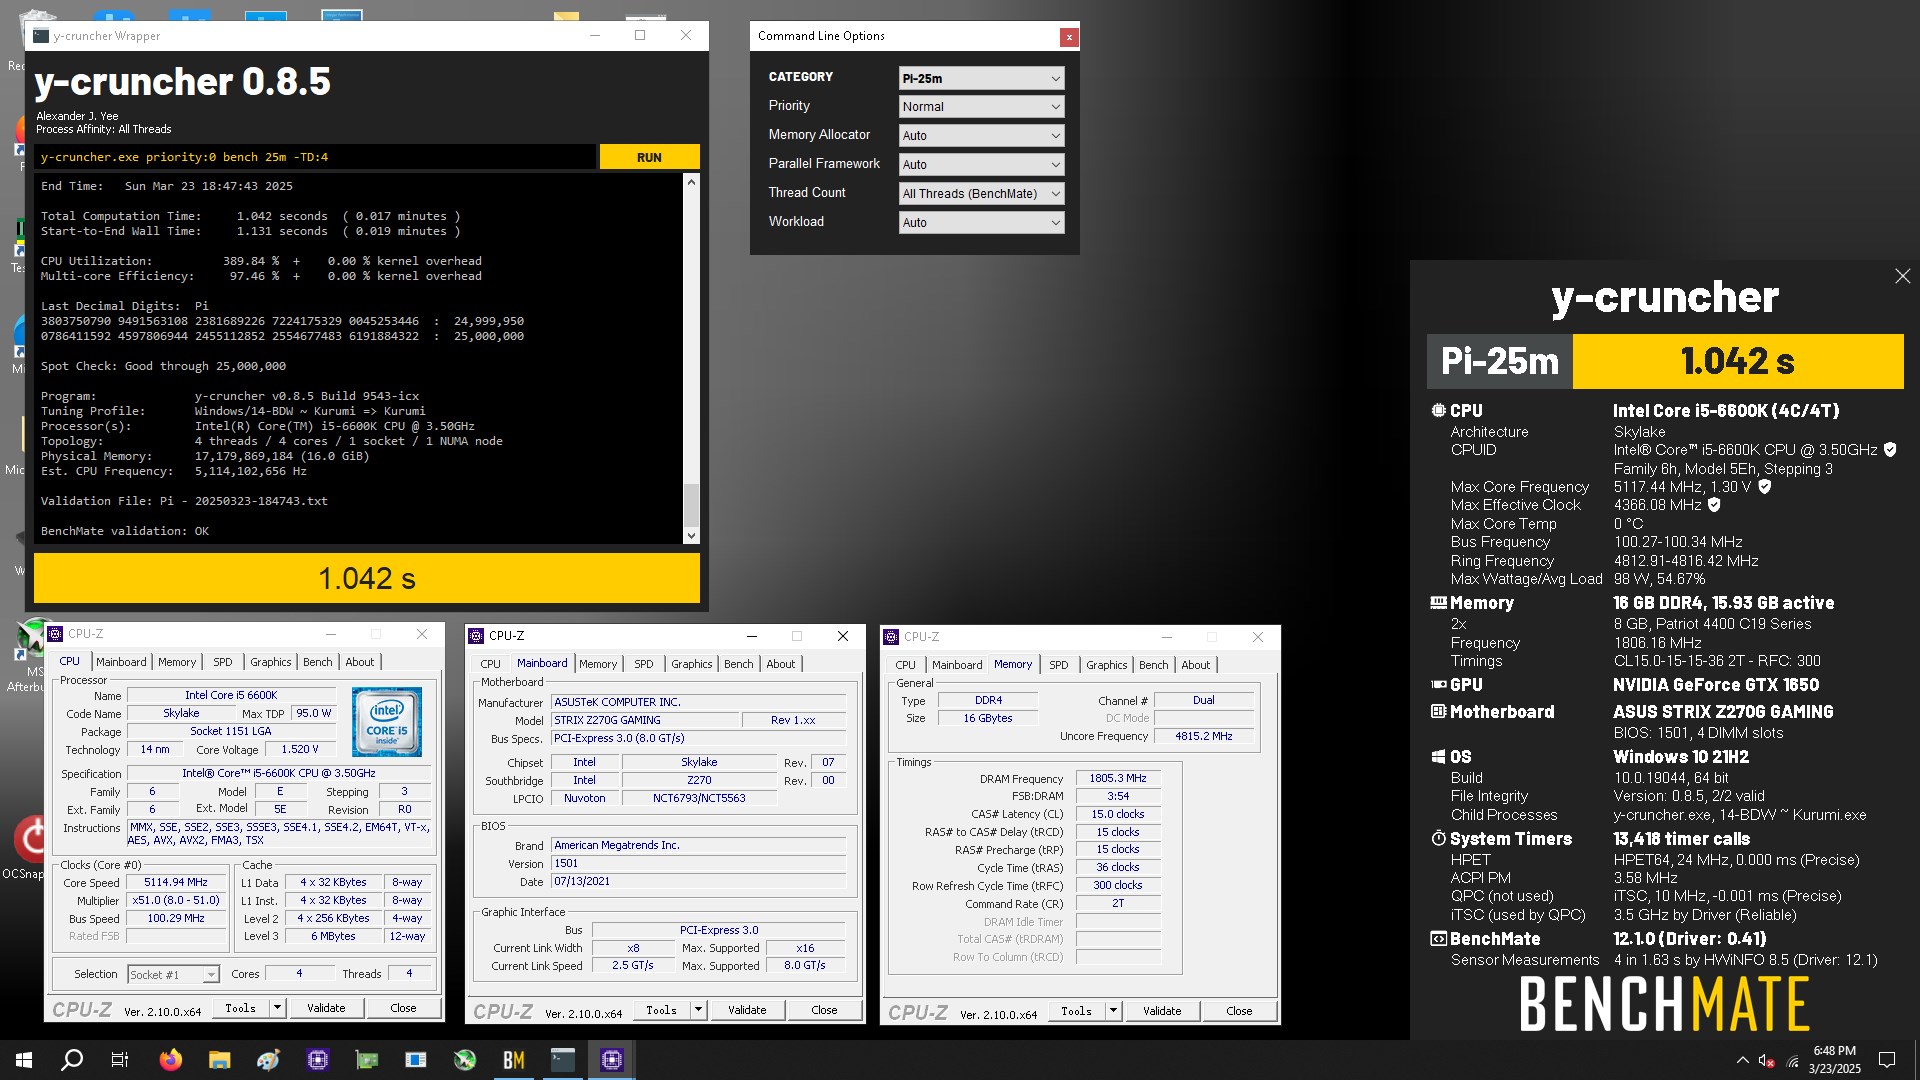
Task: Click CPU-Z title icon of left window
Action: tap(55, 634)
